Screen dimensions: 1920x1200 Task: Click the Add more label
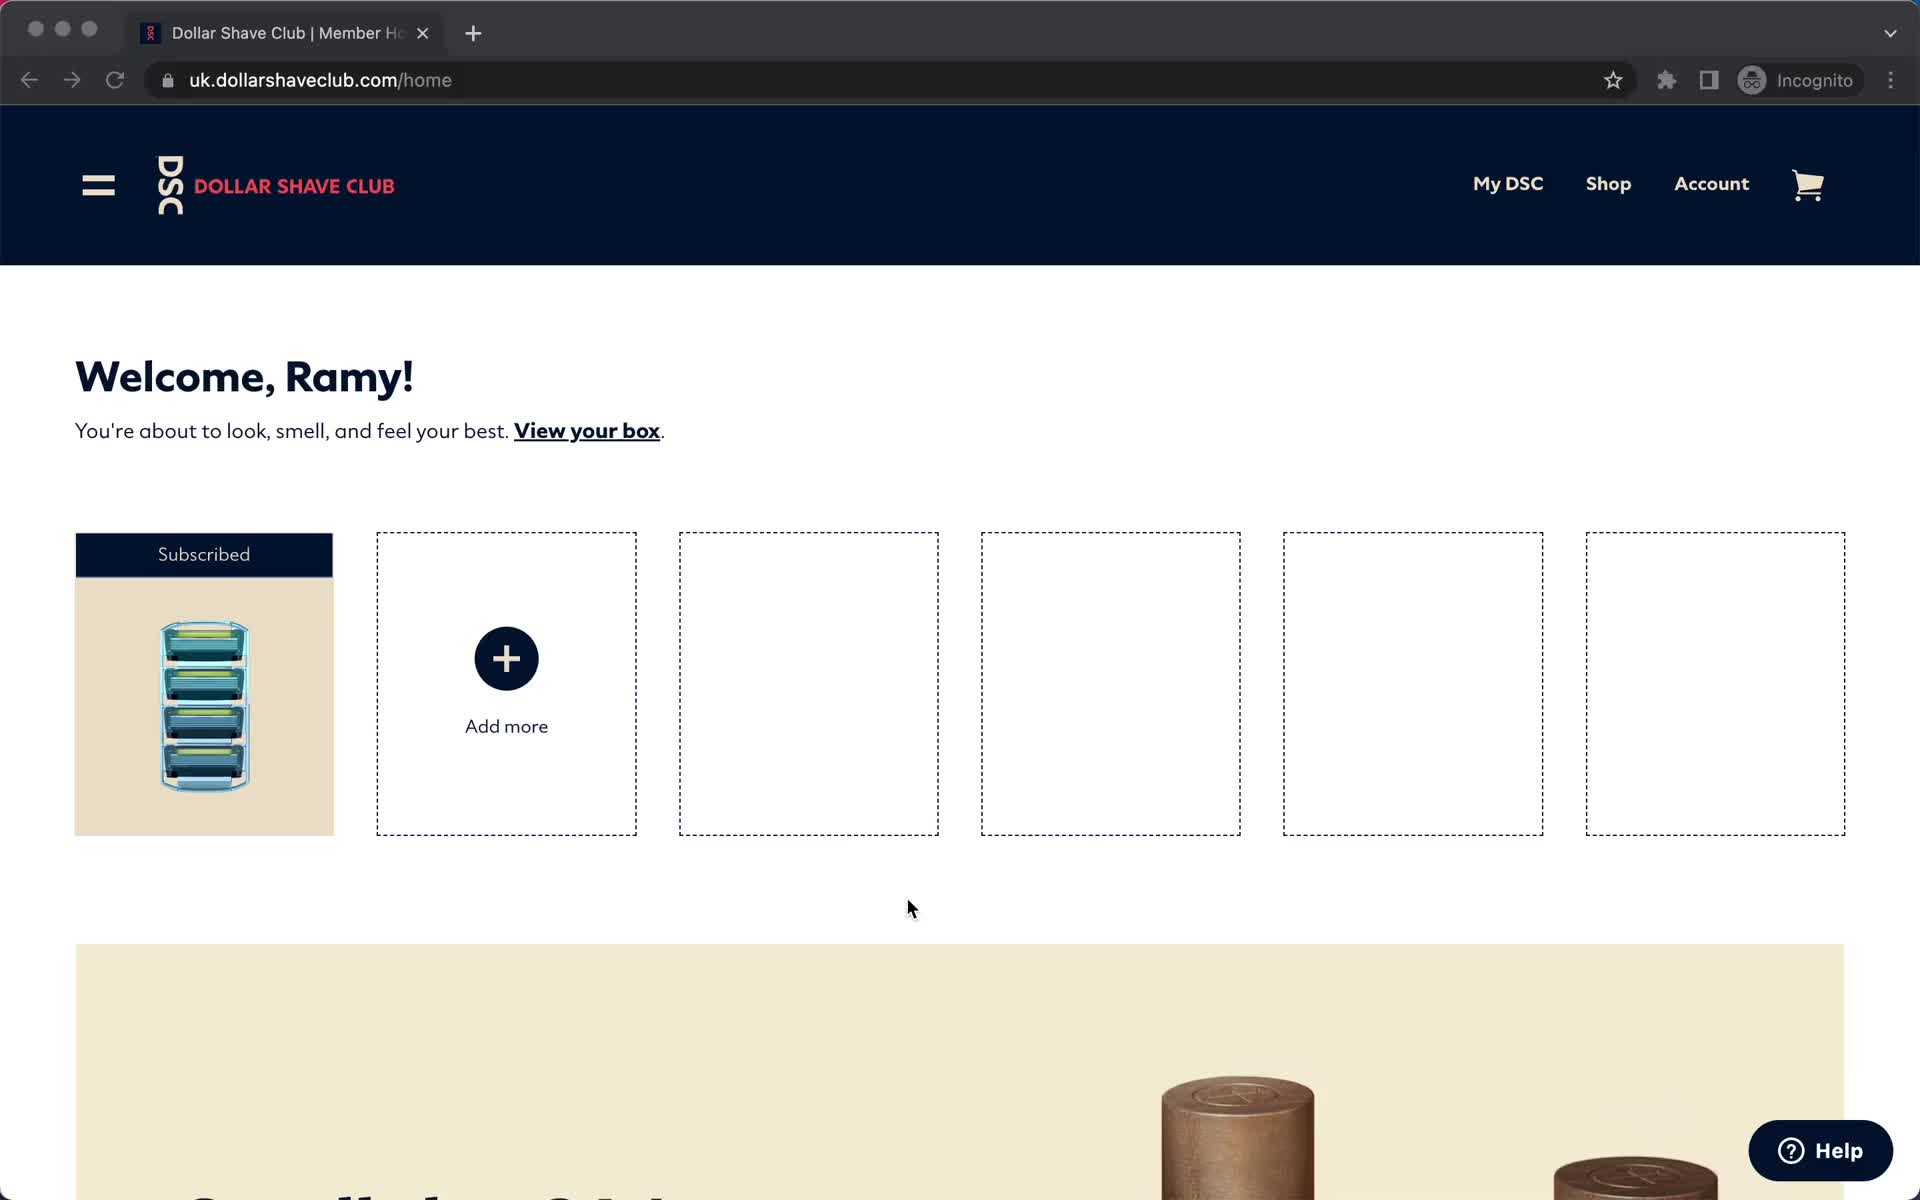click(x=506, y=727)
